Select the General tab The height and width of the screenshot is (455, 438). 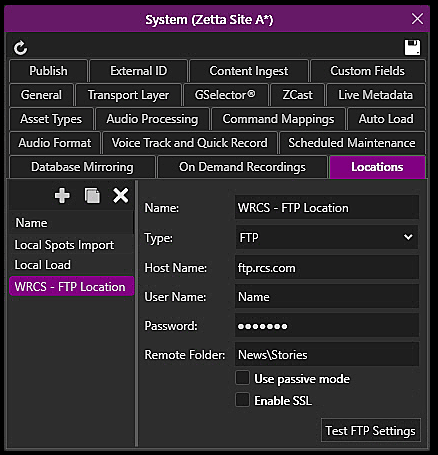(41, 95)
